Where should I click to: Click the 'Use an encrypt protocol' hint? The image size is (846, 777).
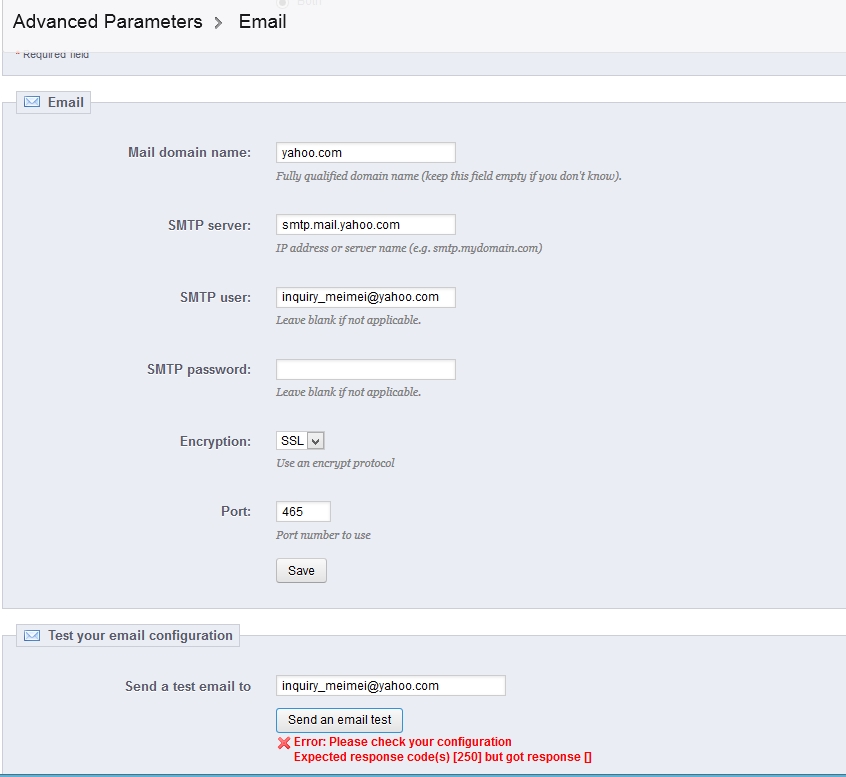pos(335,463)
